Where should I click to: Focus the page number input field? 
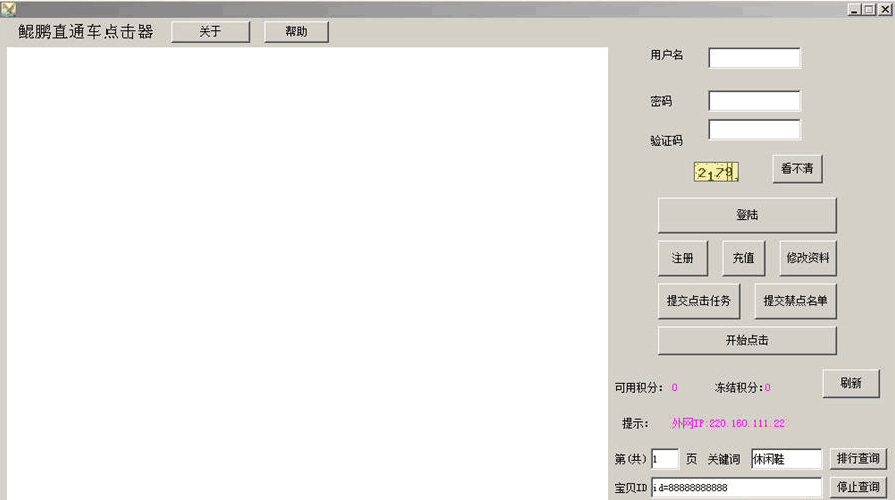click(x=664, y=459)
